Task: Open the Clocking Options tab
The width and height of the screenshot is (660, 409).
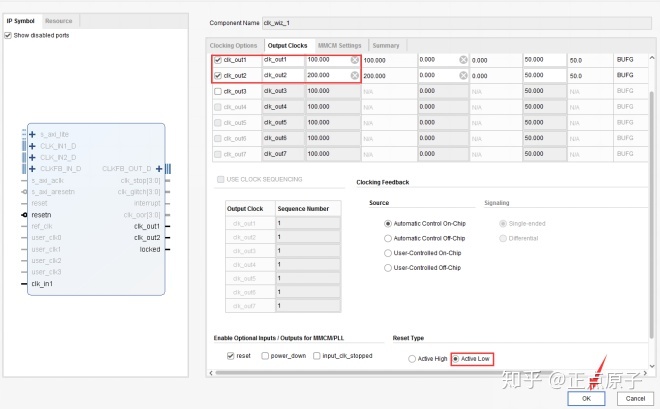Action: pyautogui.click(x=233, y=45)
